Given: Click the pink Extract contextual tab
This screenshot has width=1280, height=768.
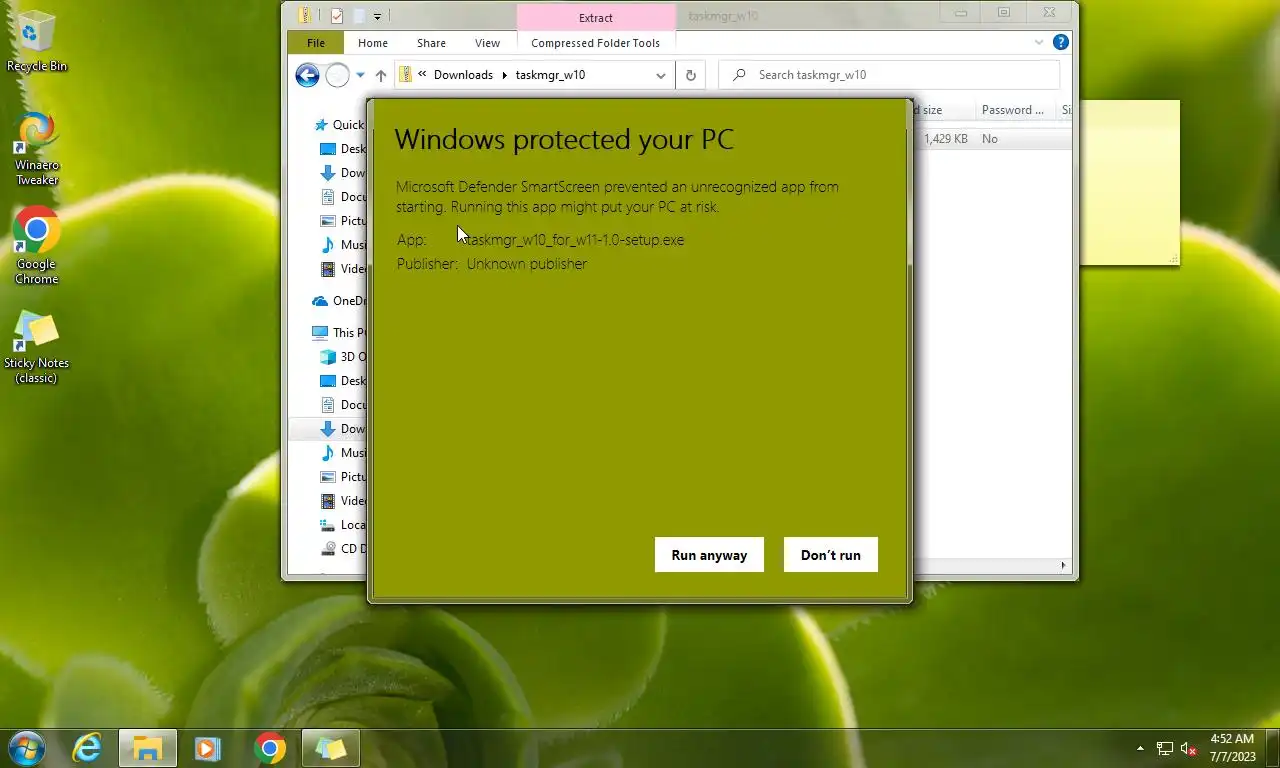Looking at the screenshot, I should coord(596,17).
